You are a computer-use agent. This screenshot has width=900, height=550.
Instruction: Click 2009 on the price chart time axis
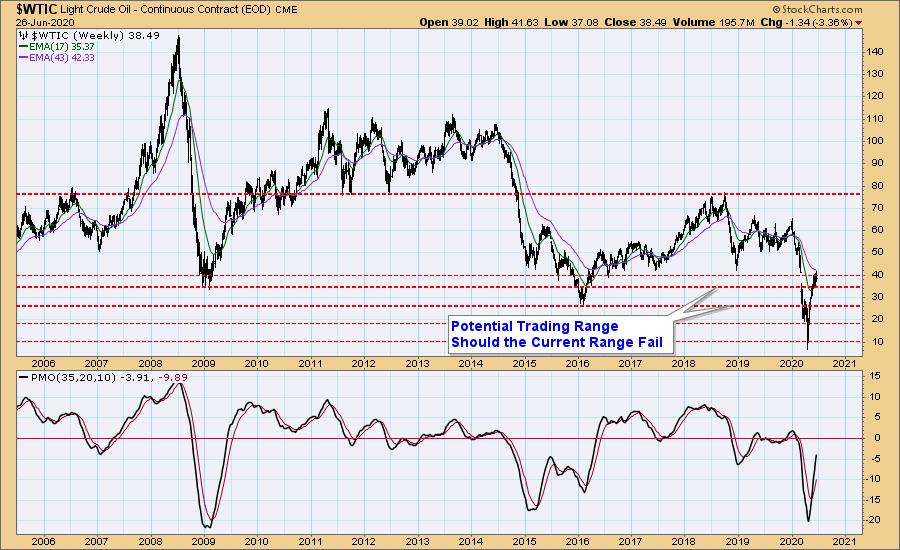203,363
